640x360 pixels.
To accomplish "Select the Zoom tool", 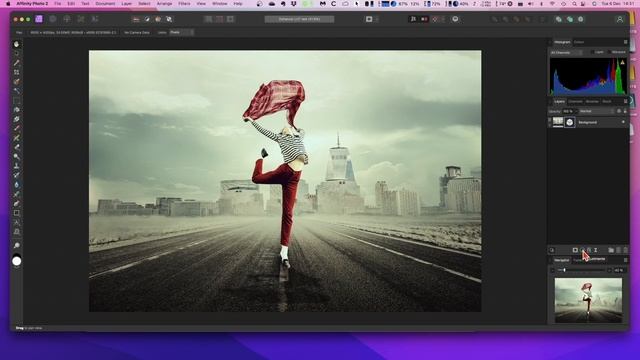I will [x=16, y=245].
